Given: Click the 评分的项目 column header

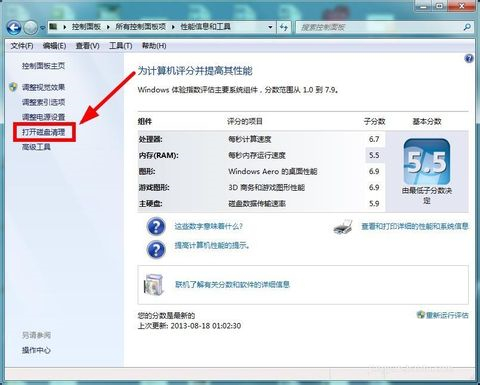Looking at the screenshot, I should [x=245, y=121].
